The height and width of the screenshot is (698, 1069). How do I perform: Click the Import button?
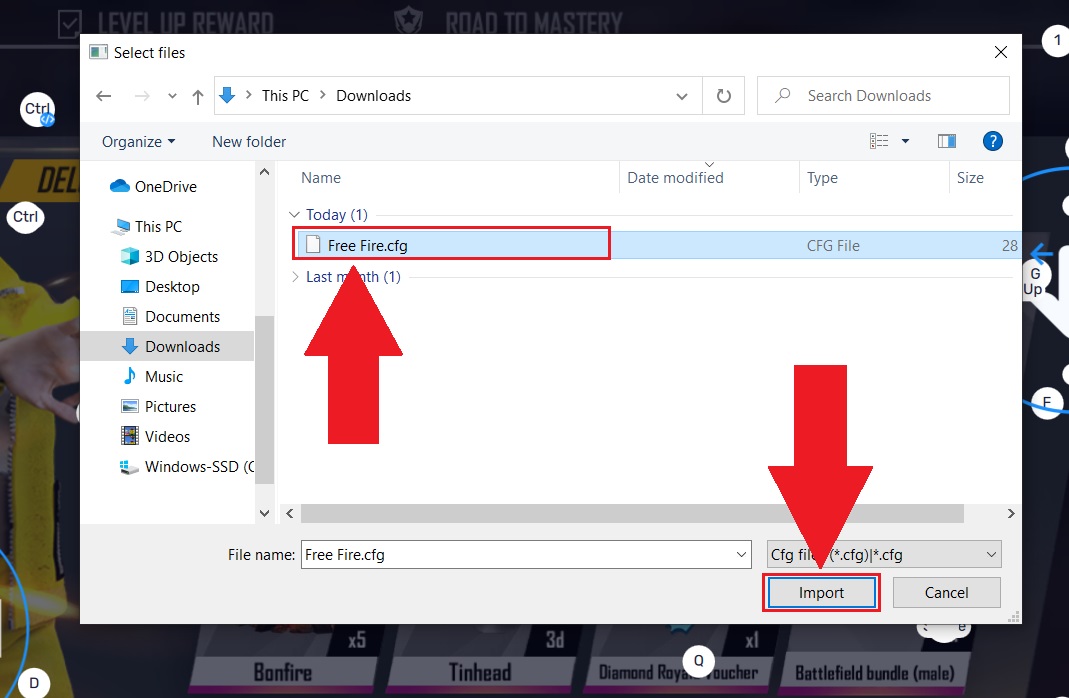coord(822,593)
